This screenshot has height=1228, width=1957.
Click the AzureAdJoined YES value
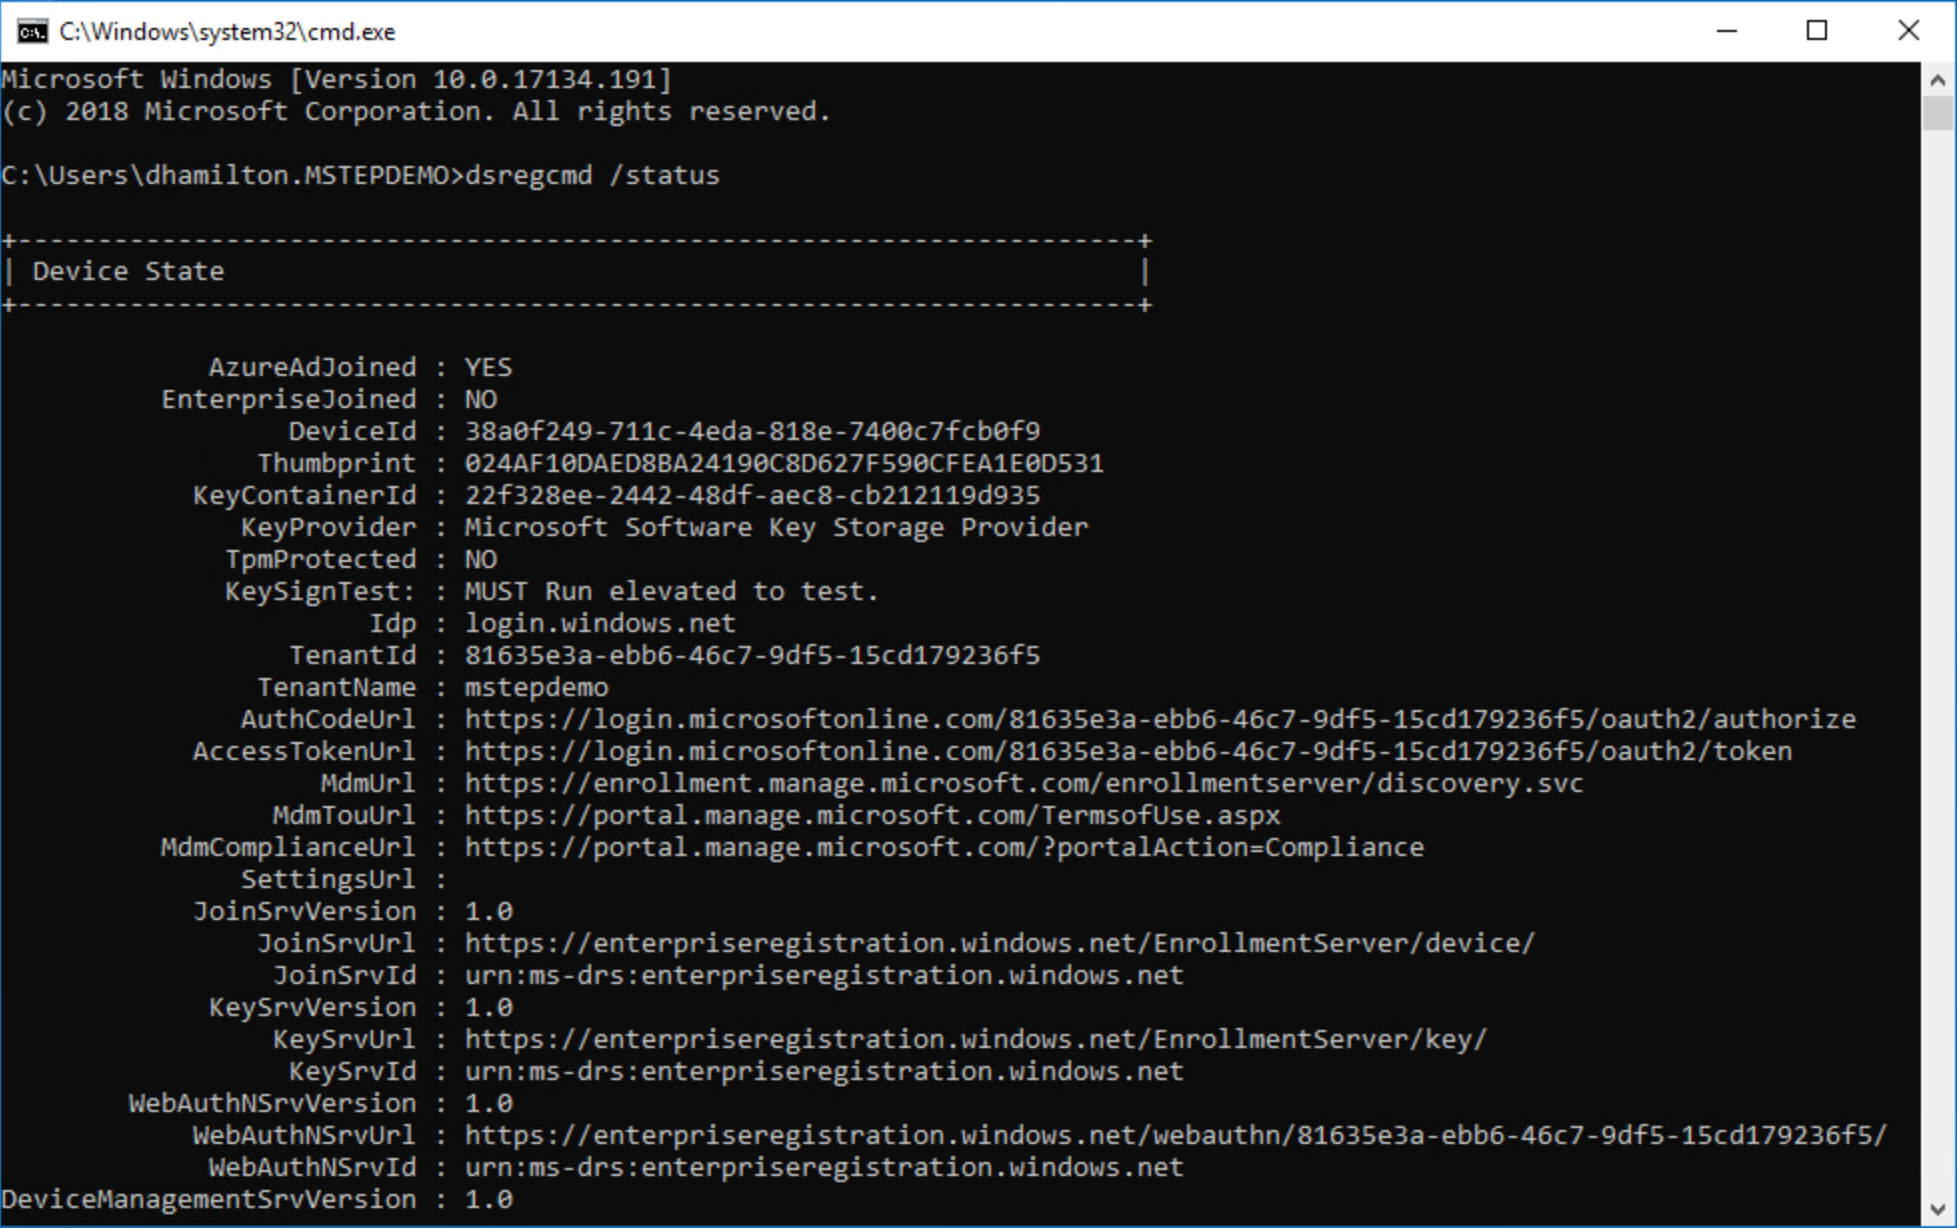488,367
